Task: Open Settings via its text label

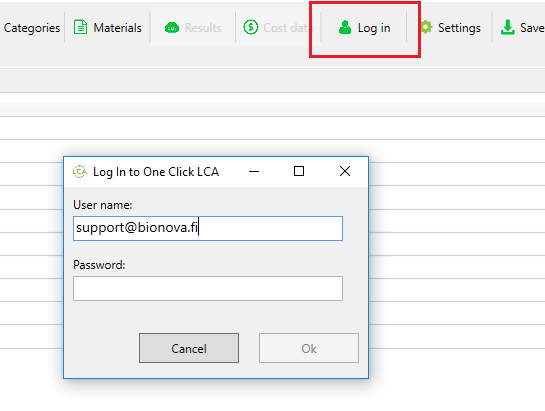Action: tap(459, 28)
